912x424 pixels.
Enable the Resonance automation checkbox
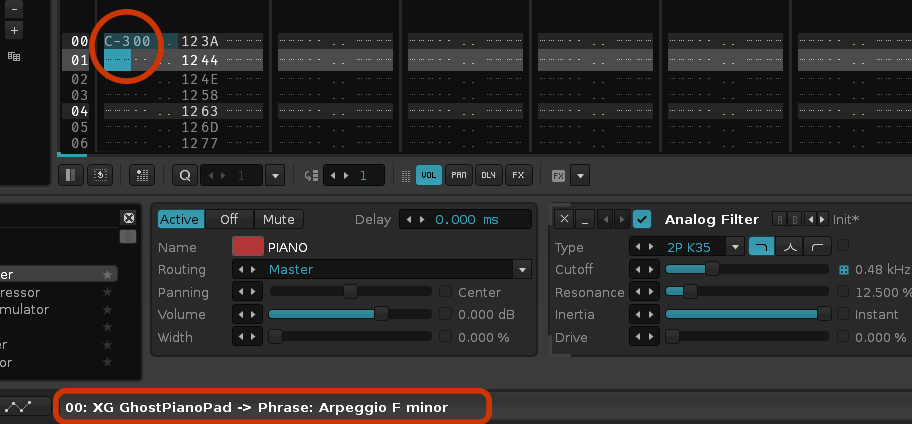click(843, 291)
